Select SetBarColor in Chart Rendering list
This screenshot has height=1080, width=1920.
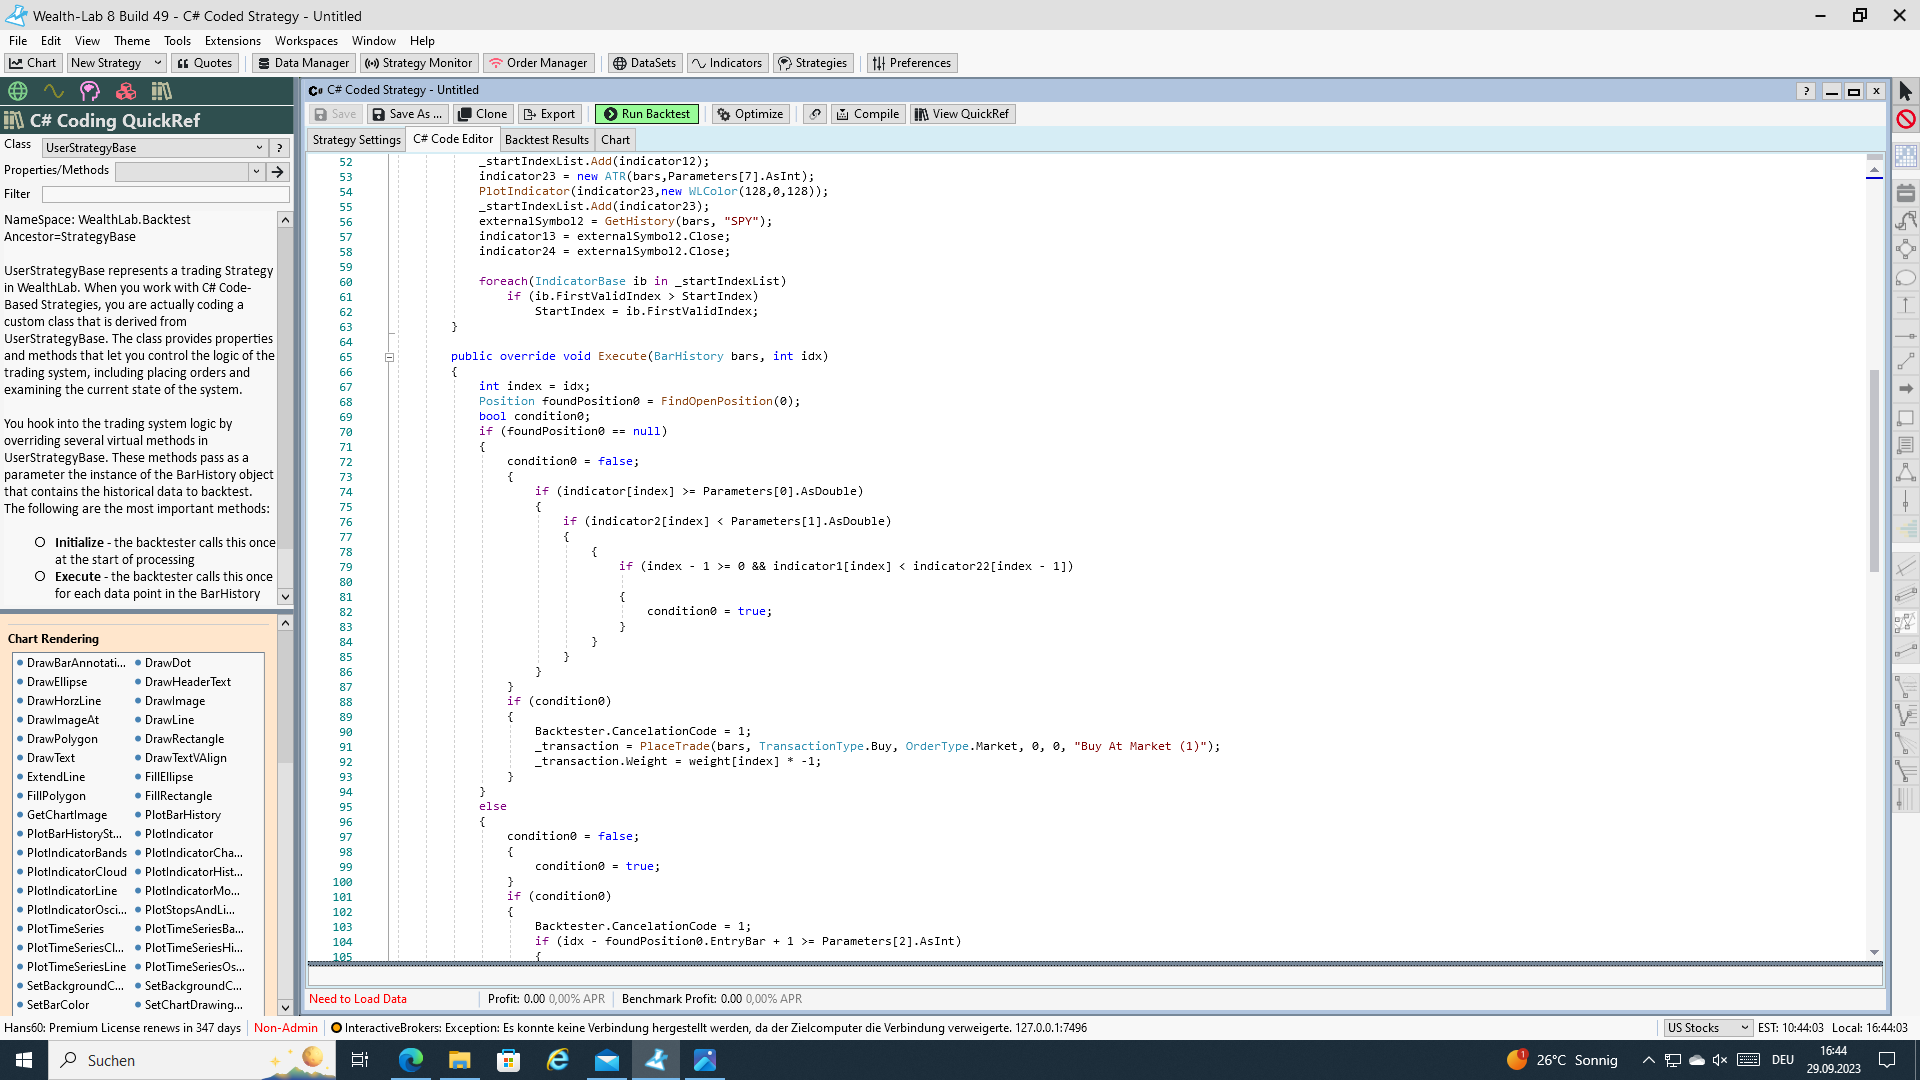click(58, 1005)
